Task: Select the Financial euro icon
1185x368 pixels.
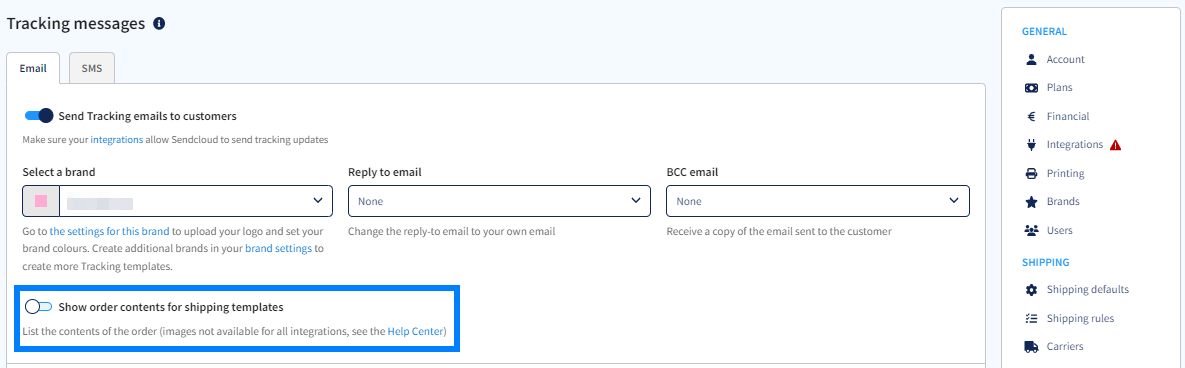Action: pyautogui.click(x=1031, y=116)
